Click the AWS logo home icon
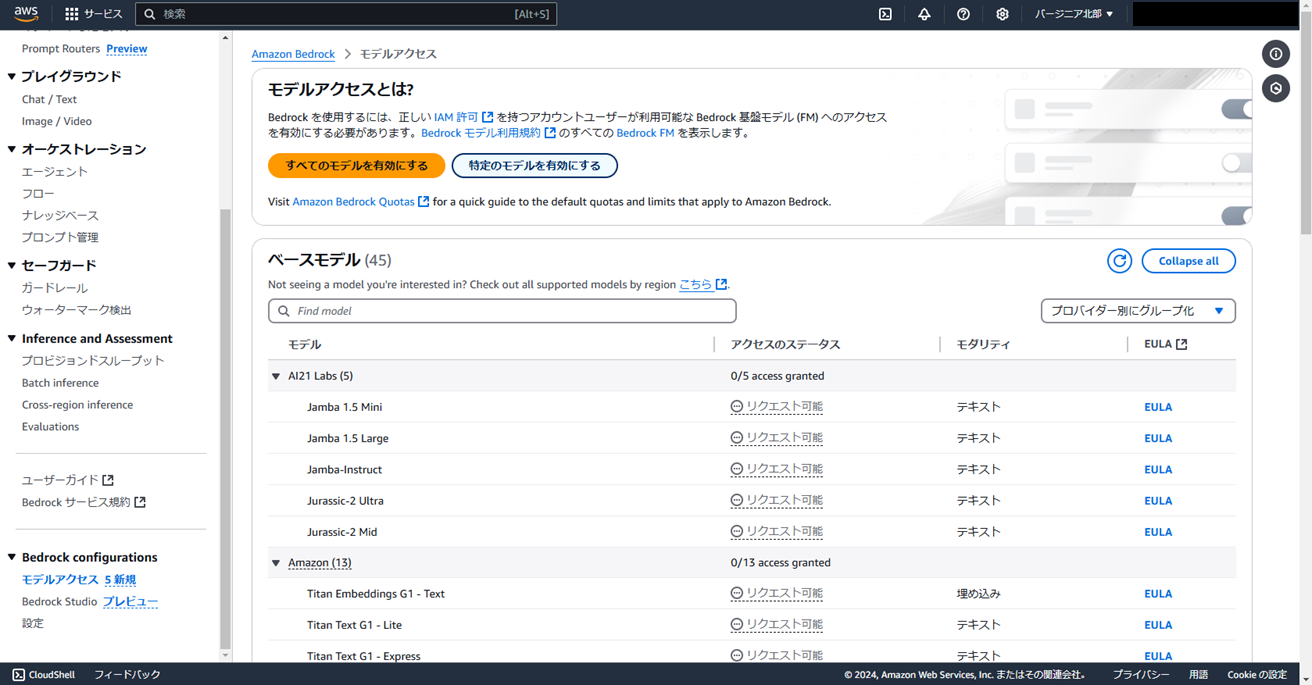1312x685 pixels. [x=26, y=14]
